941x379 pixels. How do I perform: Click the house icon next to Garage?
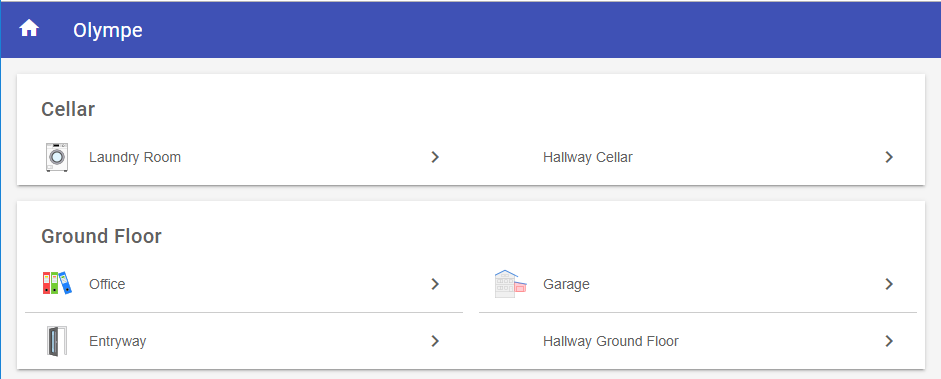(511, 284)
